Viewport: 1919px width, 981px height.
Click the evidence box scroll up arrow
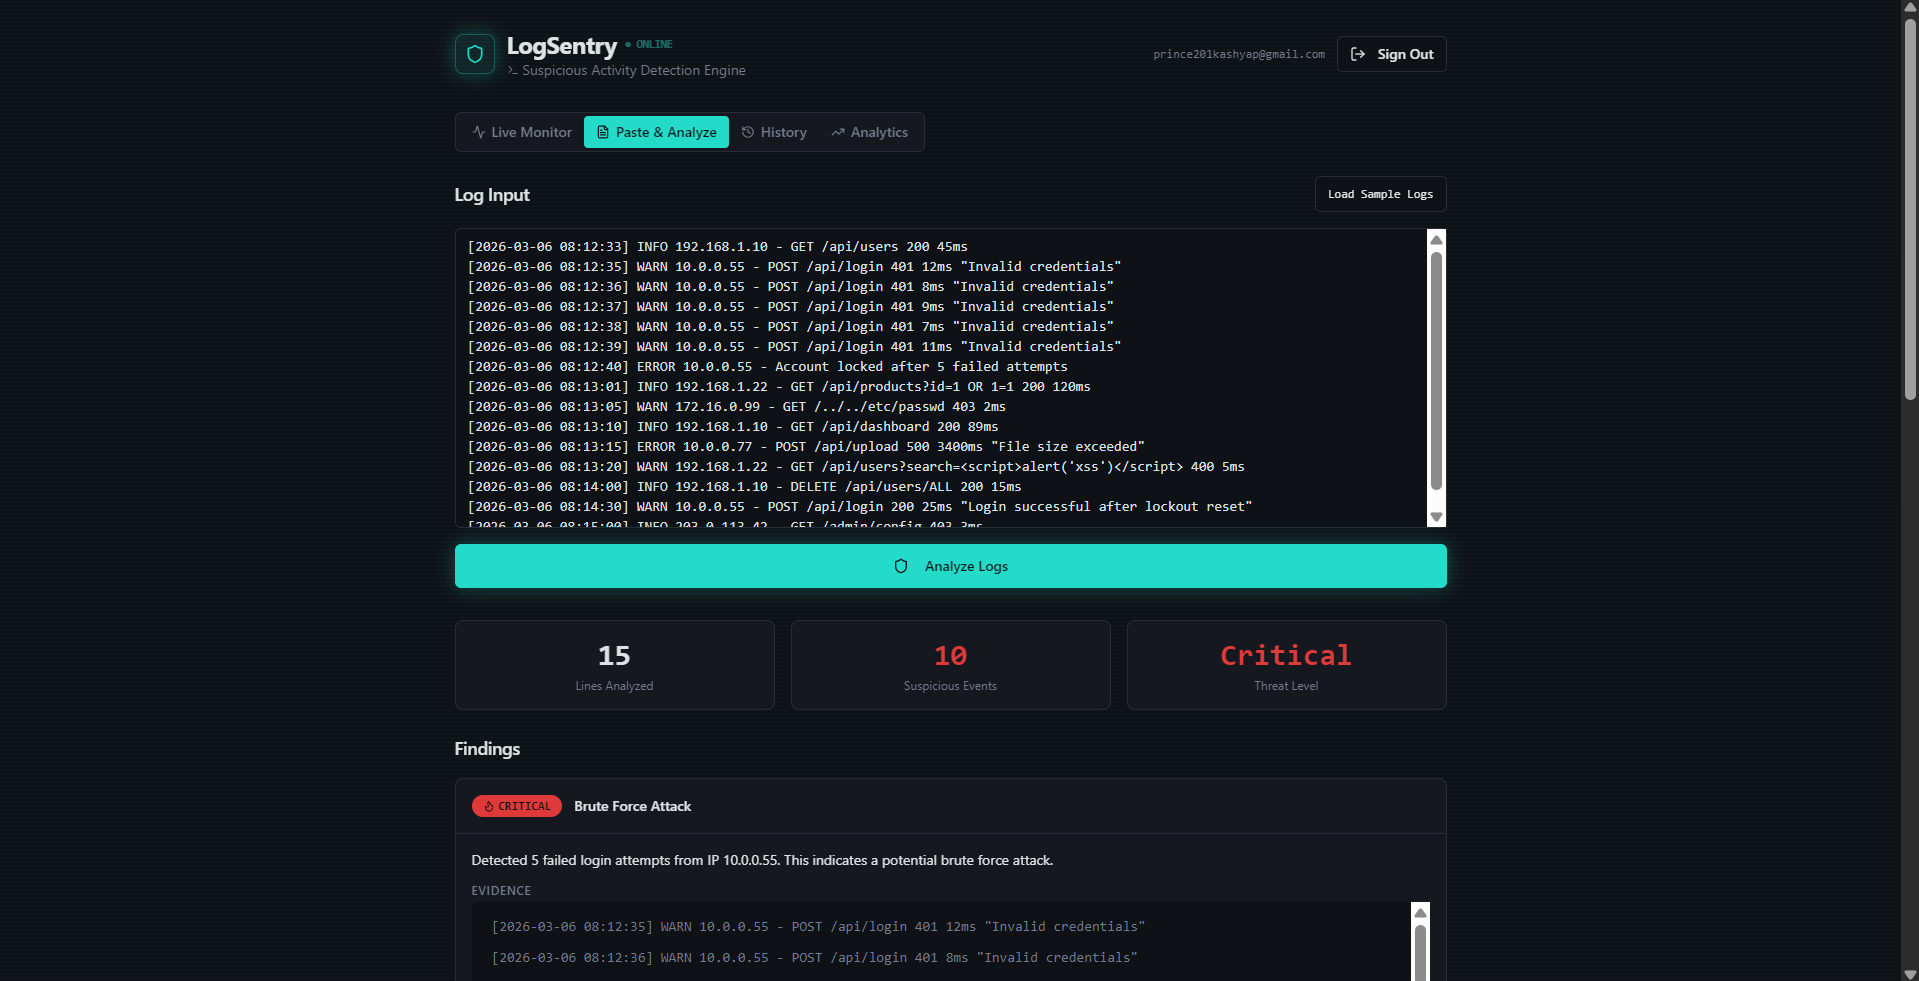tap(1420, 912)
